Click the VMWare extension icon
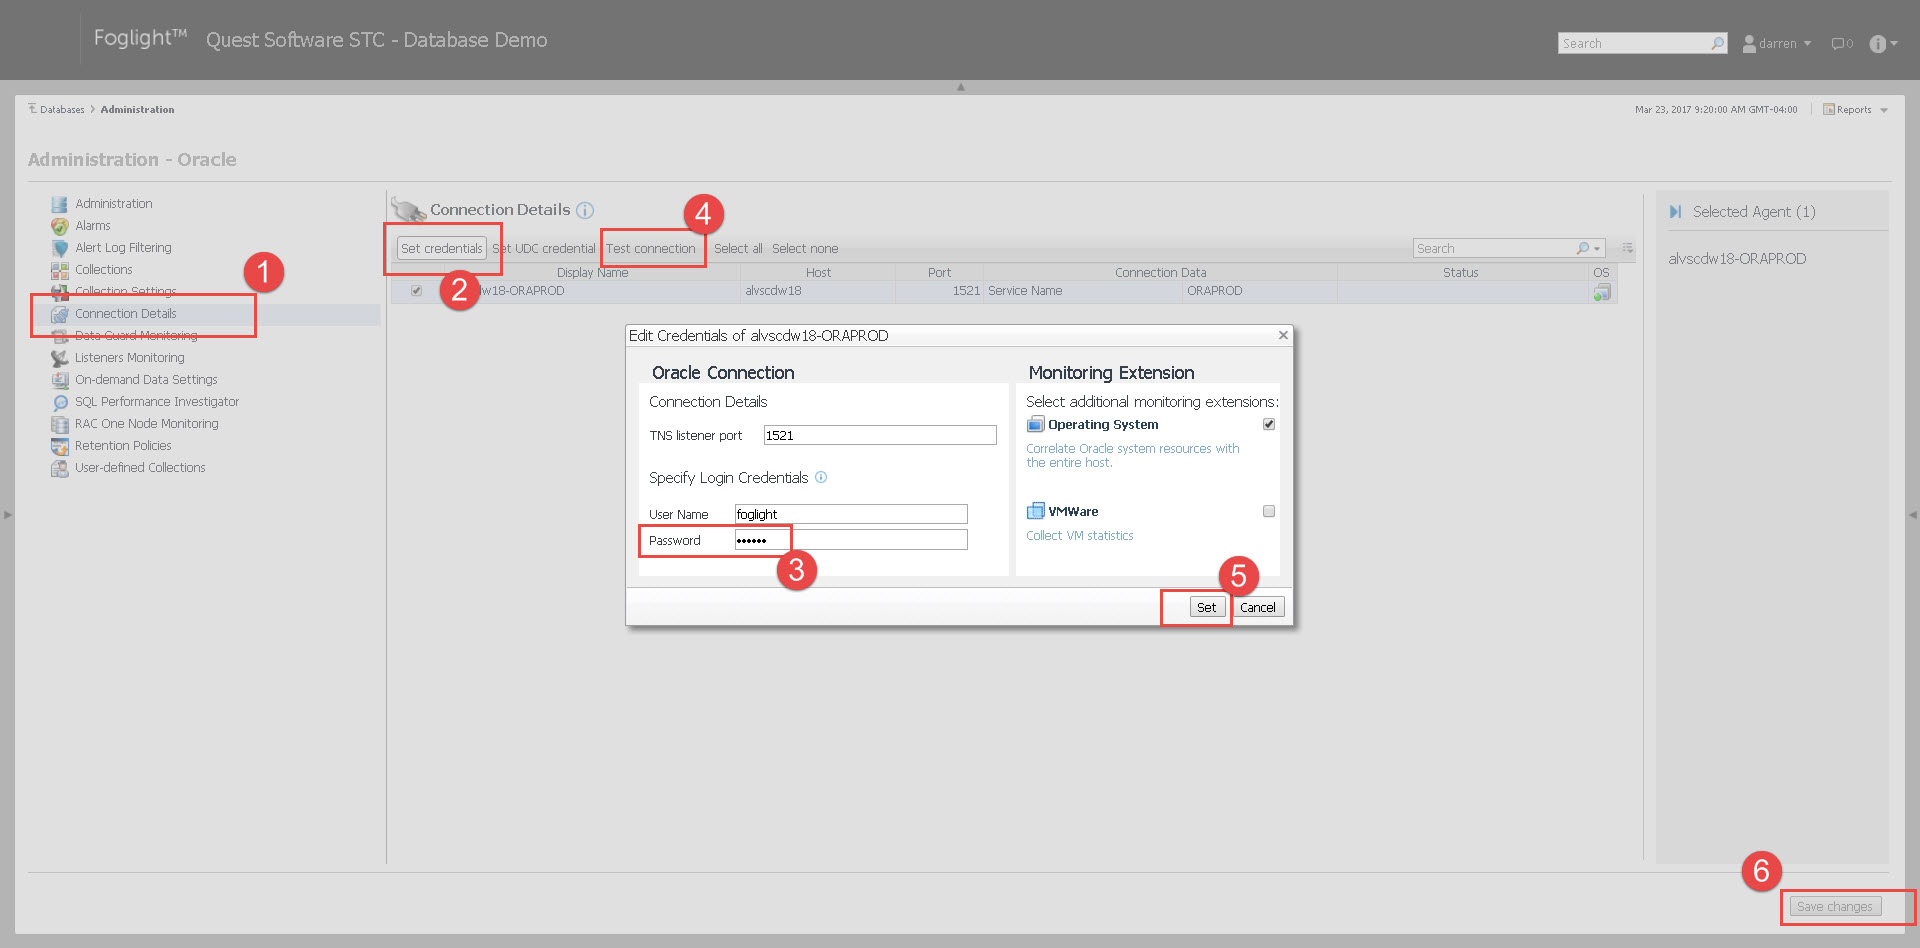The width and height of the screenshot is (1920, 948). (x=1035, y=511)
